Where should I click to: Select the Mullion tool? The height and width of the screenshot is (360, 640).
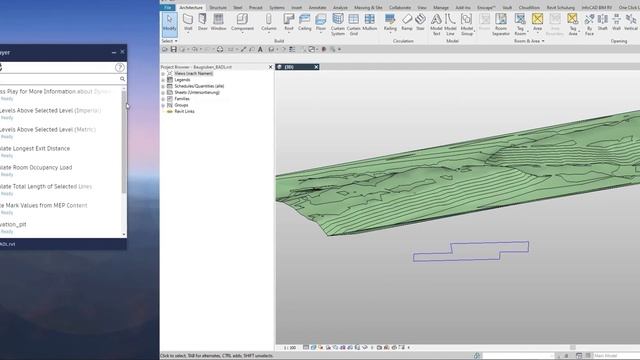pos(369,22)
